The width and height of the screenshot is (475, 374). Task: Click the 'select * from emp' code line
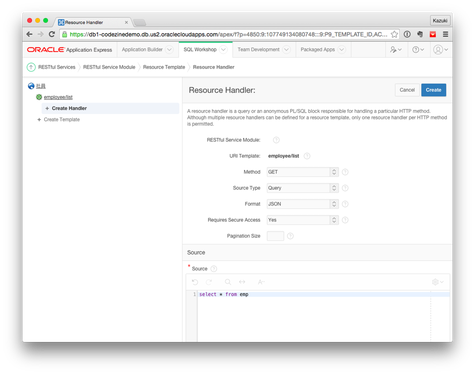coord(224,294)
